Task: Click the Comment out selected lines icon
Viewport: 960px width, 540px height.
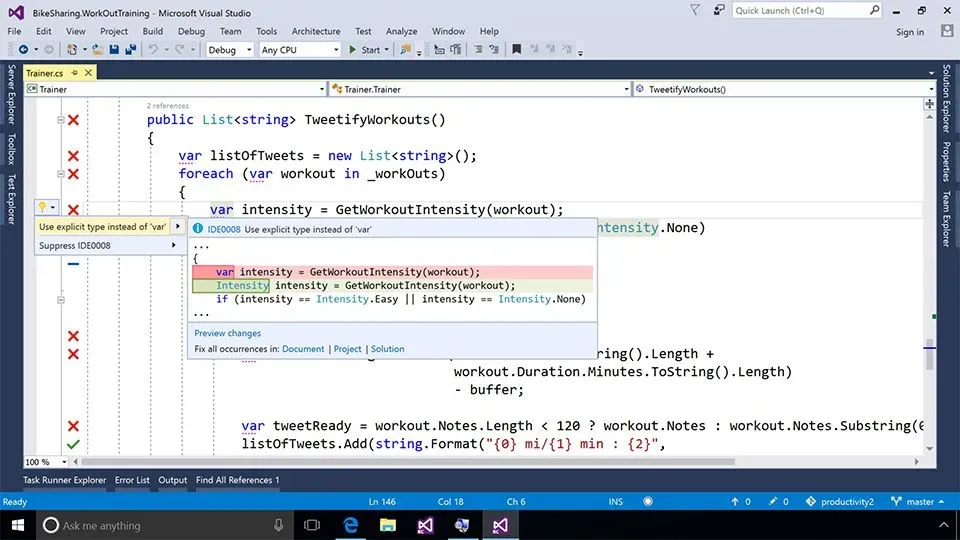Action: tap(439, 50)
